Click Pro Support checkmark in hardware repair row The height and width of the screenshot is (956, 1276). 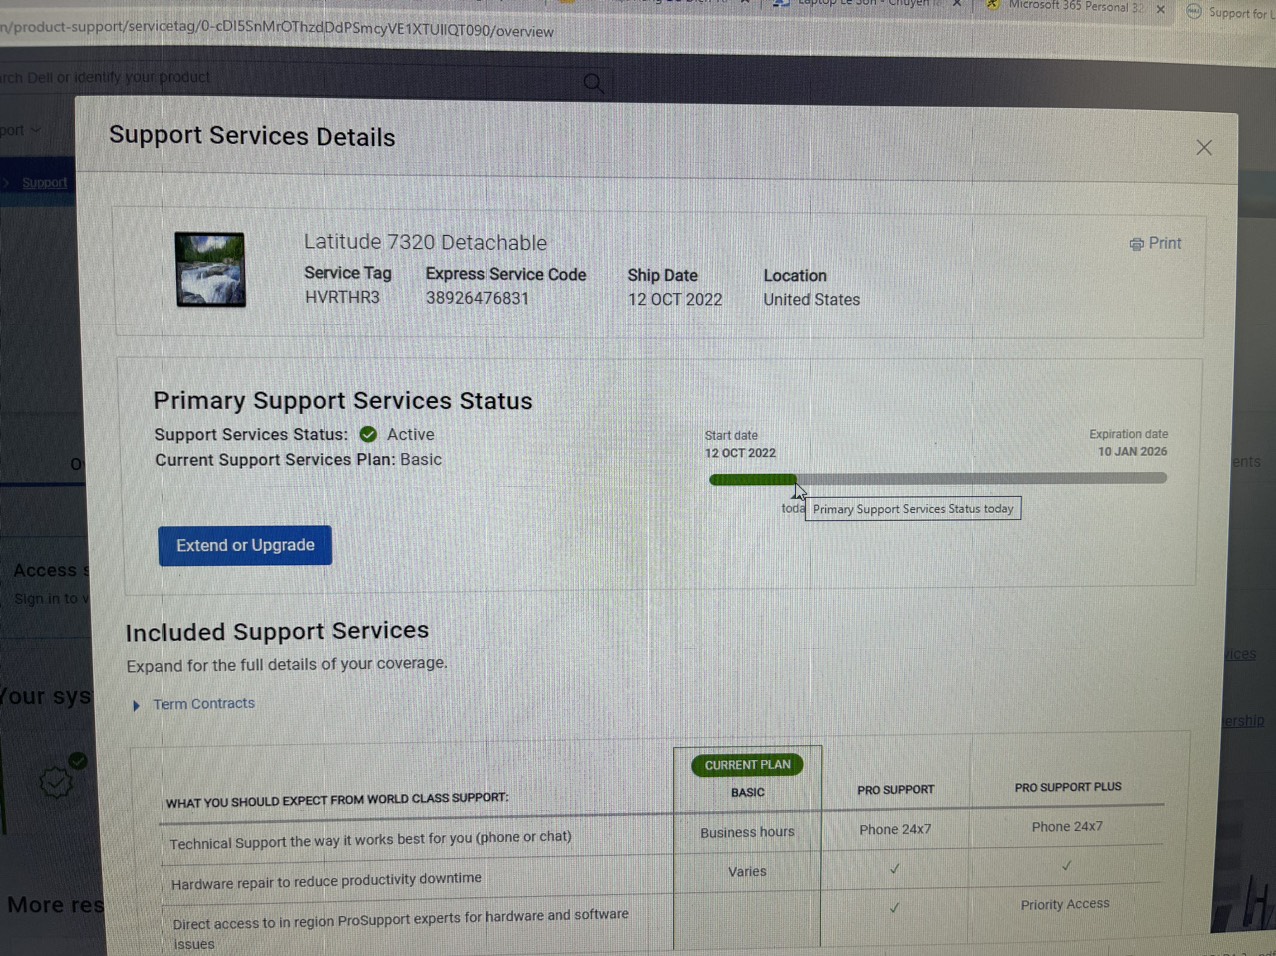pyautogui.click(x=895, y=869)
